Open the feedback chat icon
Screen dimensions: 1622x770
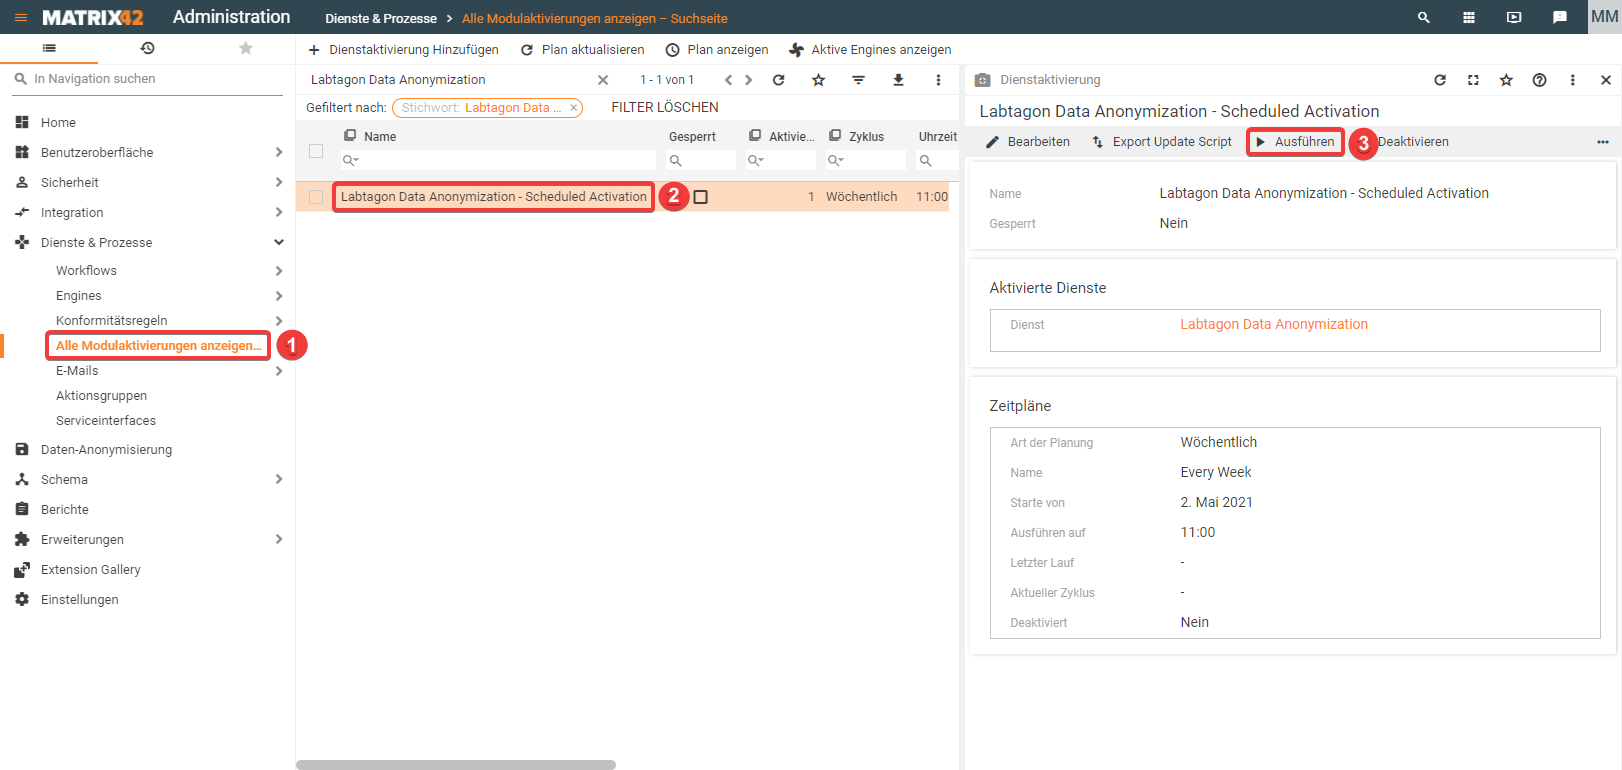1559,18
